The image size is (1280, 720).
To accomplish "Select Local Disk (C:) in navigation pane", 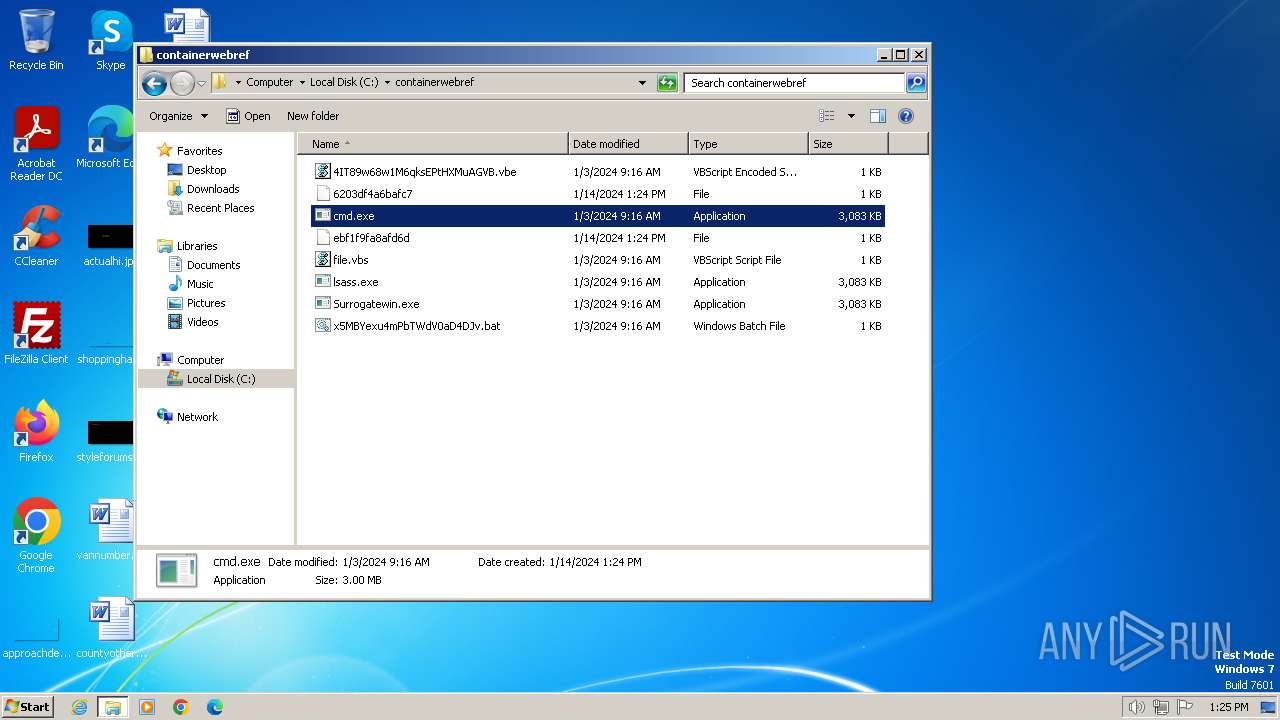I will [220, 379].
